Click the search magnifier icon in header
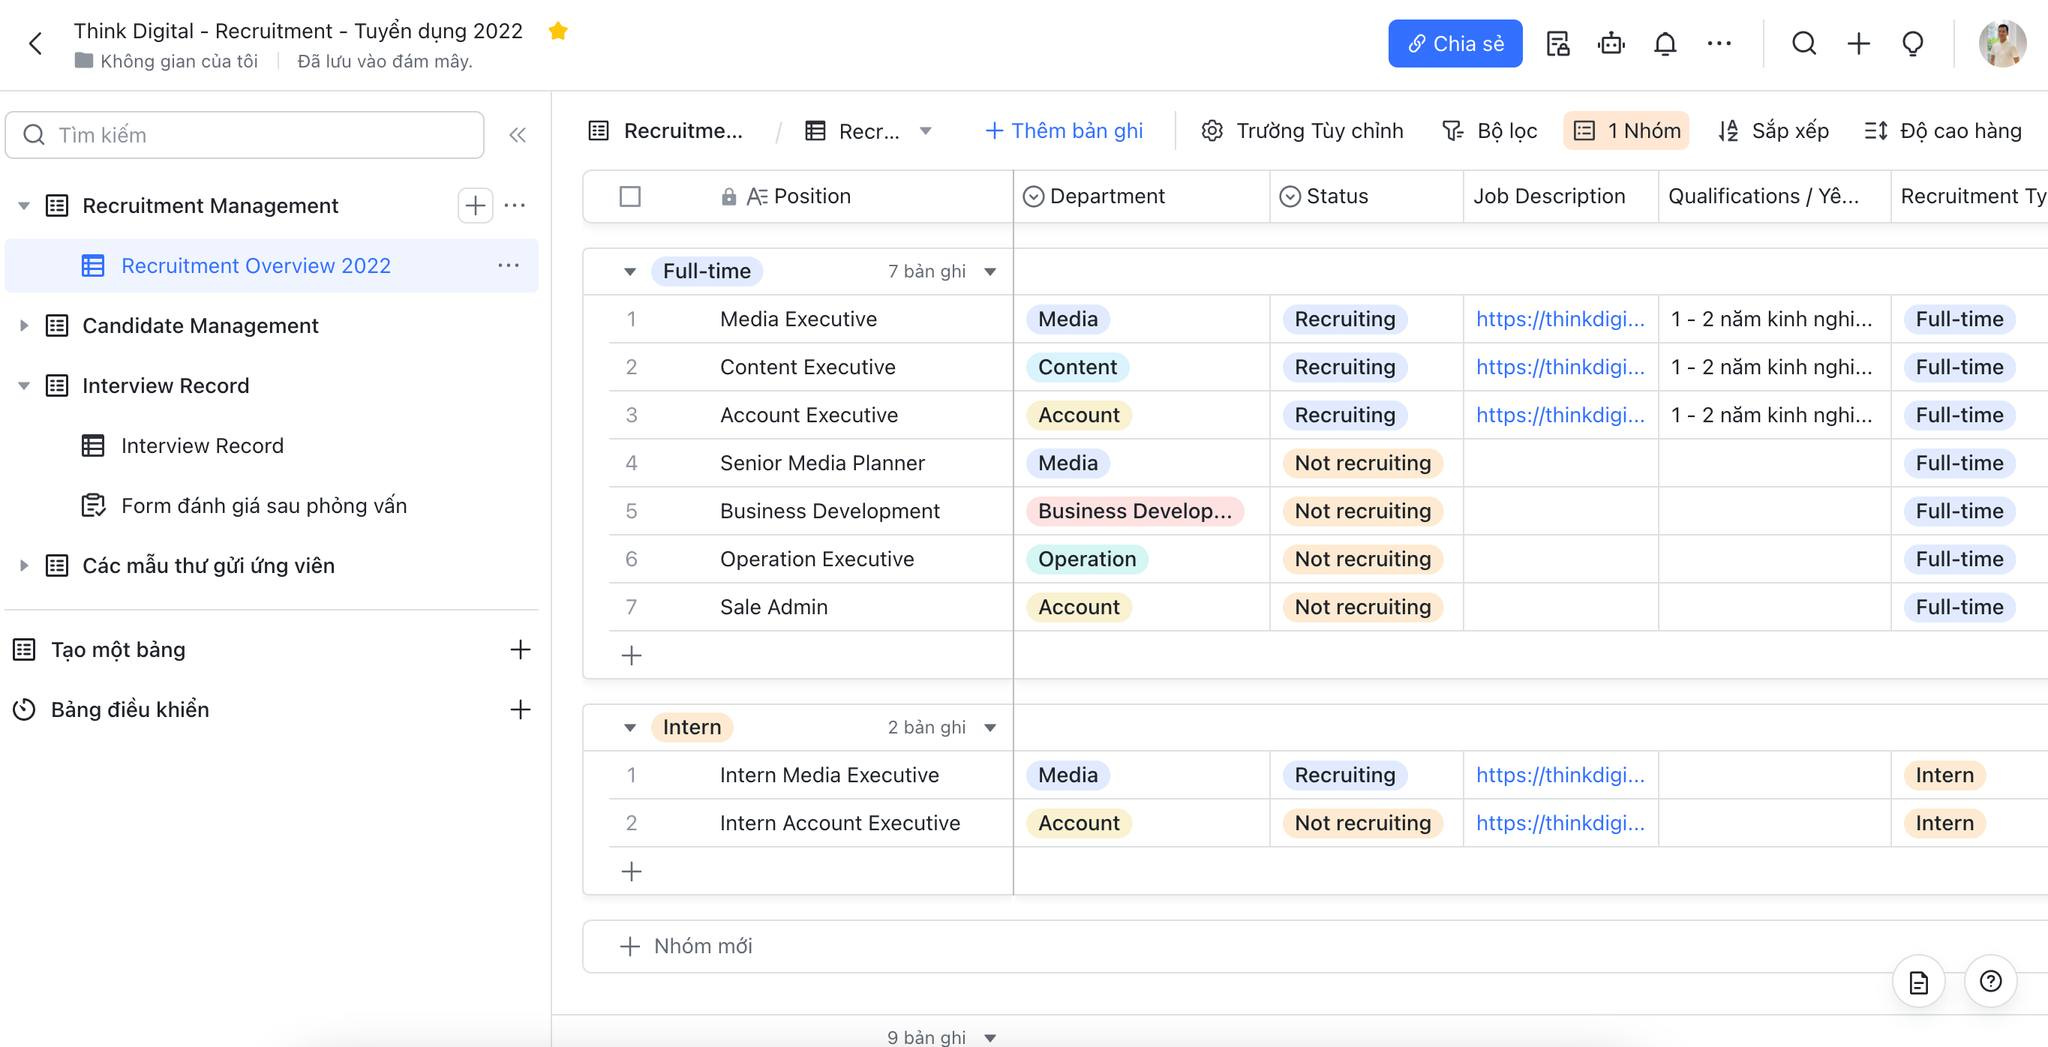This screenshot has width=2048, height=1047. [1804, 44]
